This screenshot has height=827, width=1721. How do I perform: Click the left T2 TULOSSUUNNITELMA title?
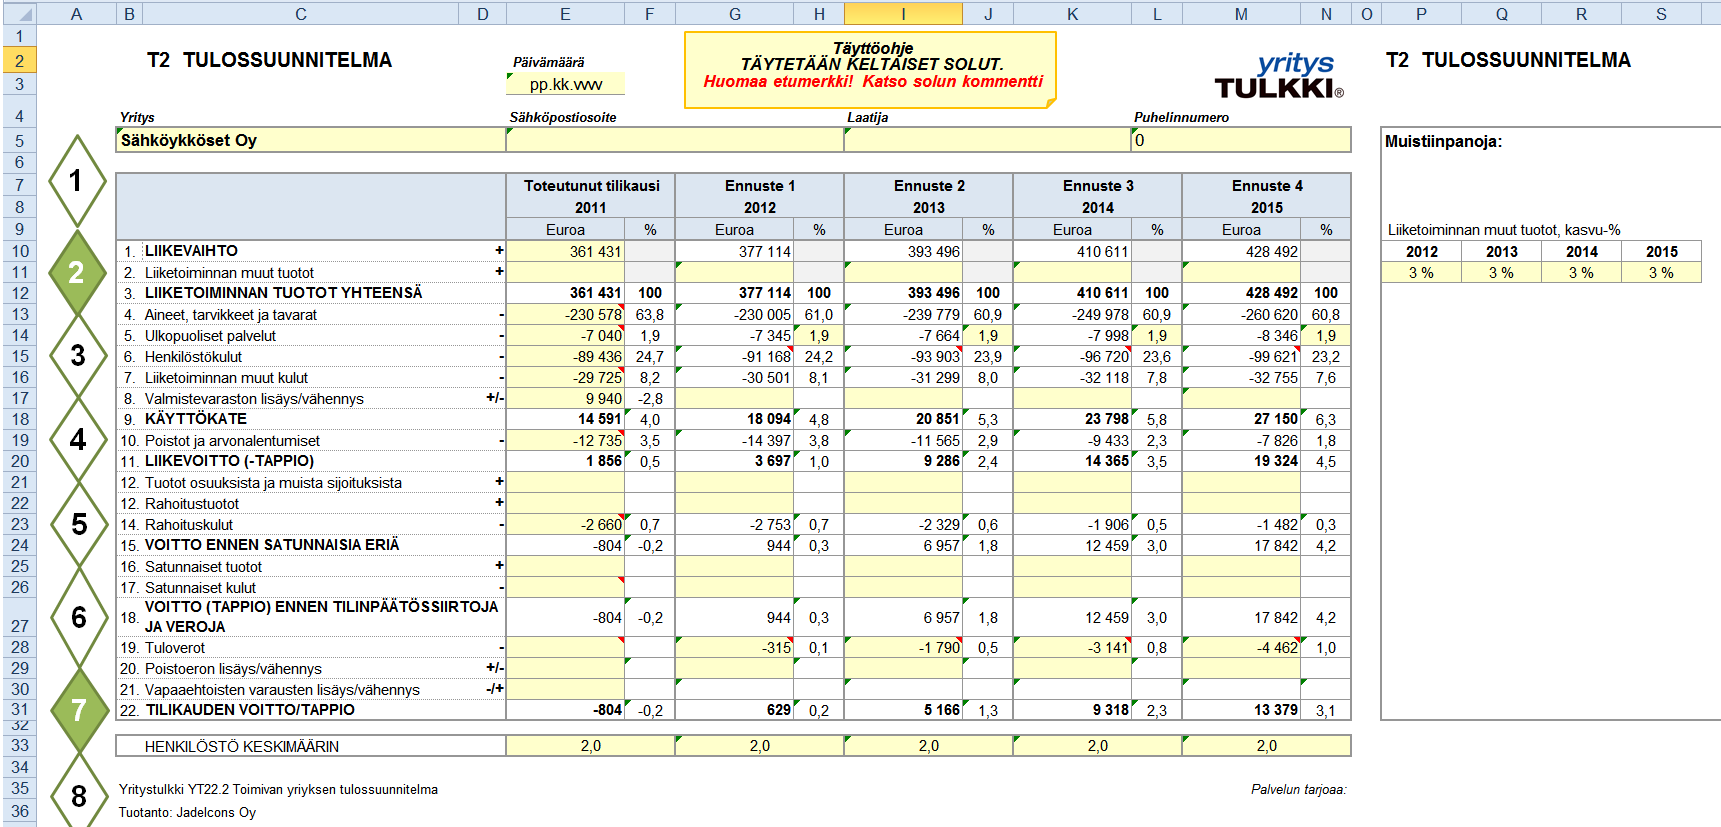tap(269, 60)
